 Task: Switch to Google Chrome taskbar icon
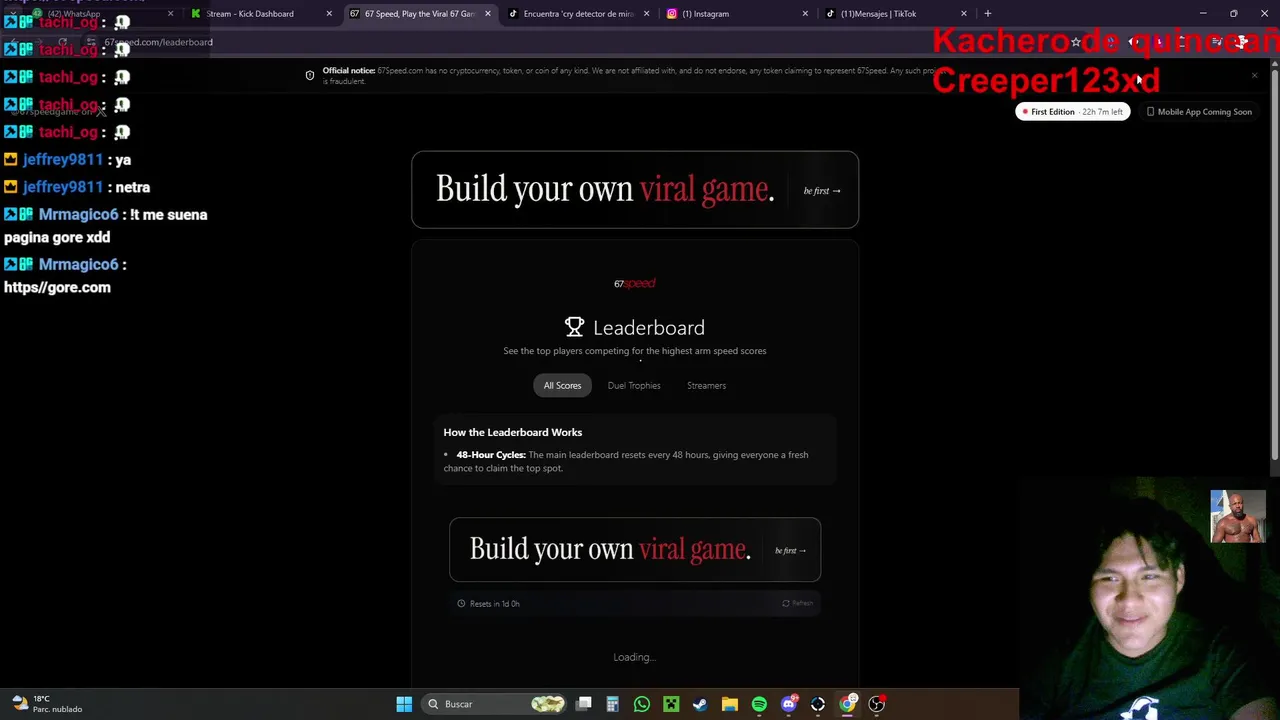pyautogui.click(x=847, y=704)
